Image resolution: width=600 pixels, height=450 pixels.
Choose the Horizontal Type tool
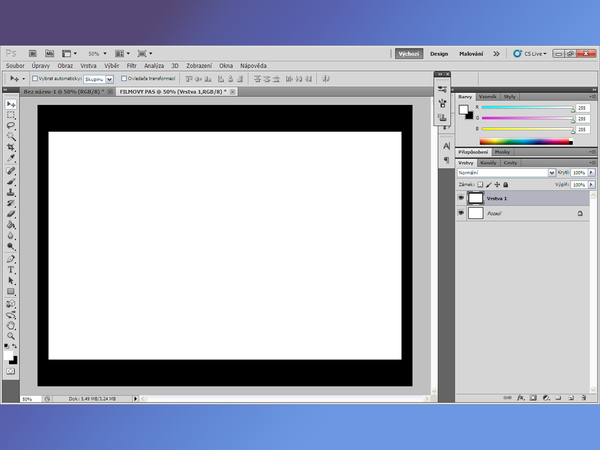click(11, 270)
